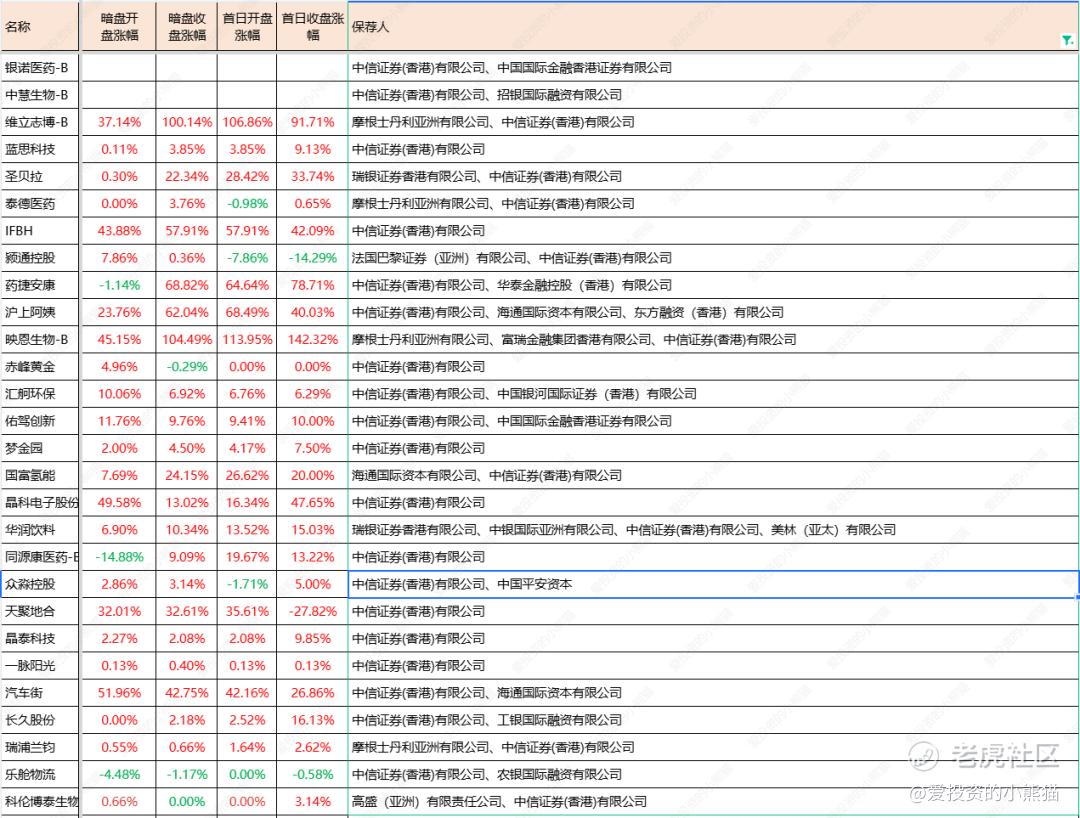The width and height of the screenshot is (1080, 818).
Task: Click the 长久股份 name cell
Action: point(40,720)
